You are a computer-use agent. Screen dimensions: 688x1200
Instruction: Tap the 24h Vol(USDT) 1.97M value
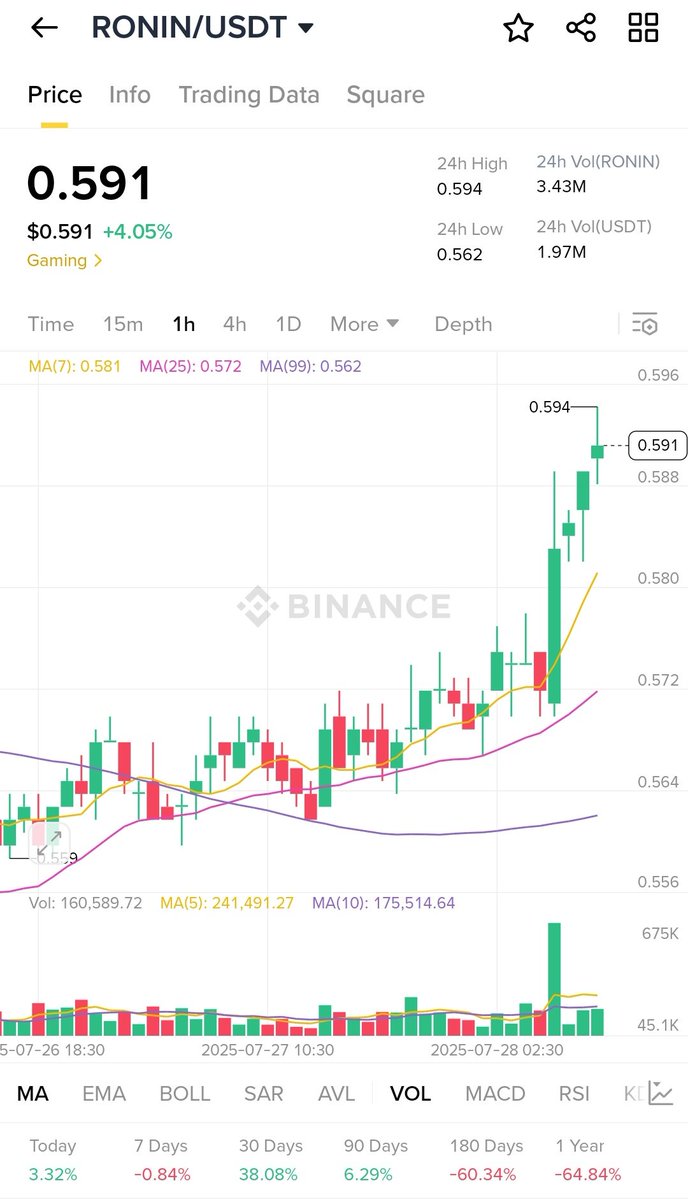coord(562,251)
